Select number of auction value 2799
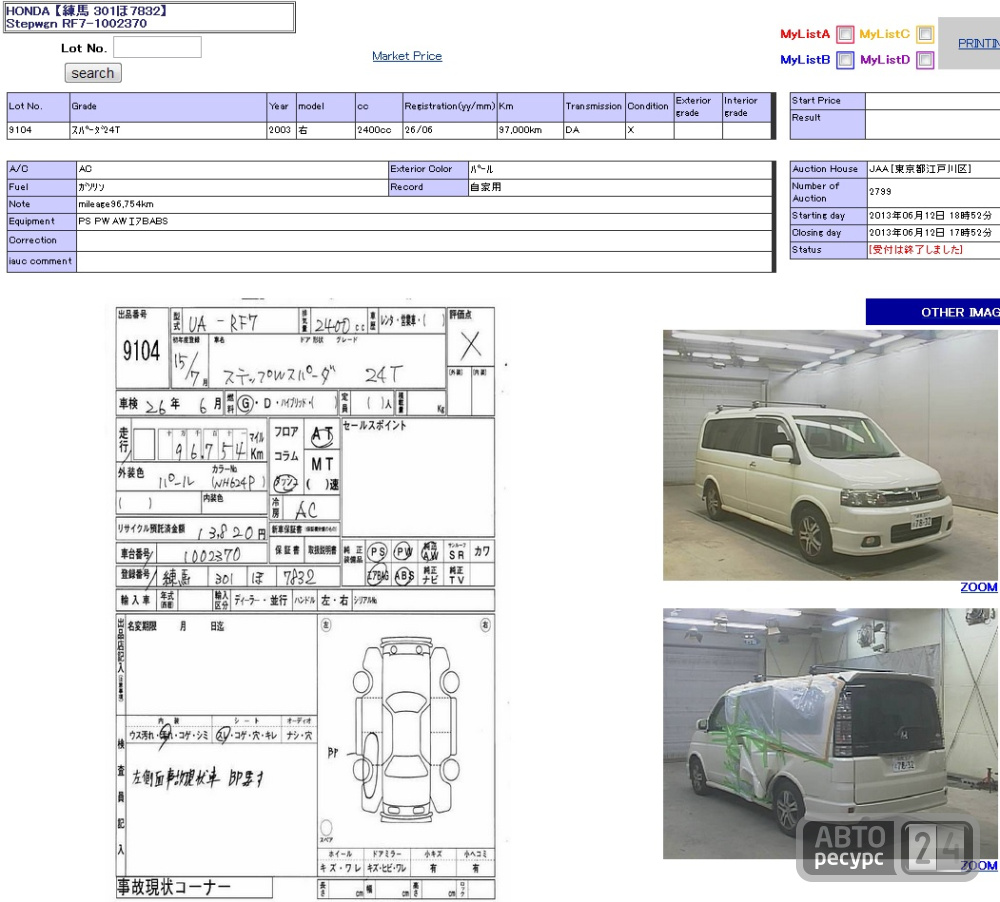1000x902 pixels. pyautogui.click(x=880, y=191)
